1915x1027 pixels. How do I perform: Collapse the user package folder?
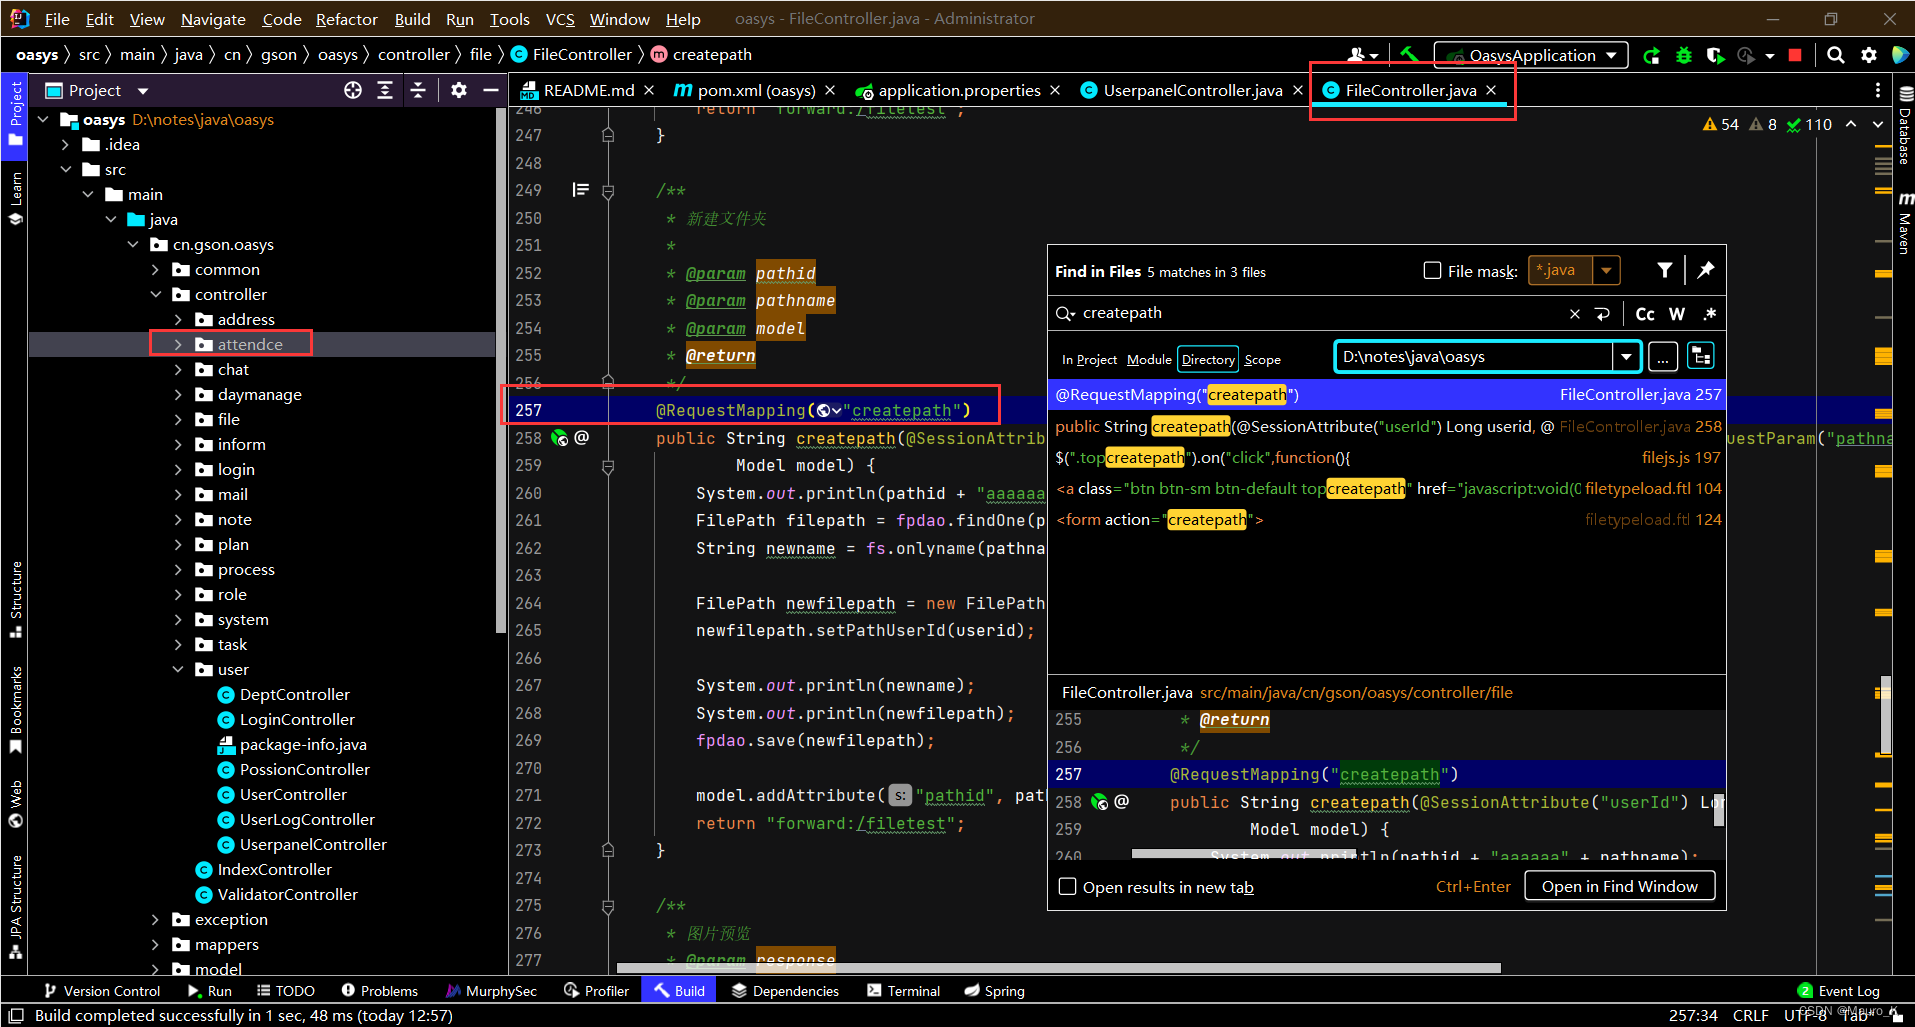(x=179, y=669)
